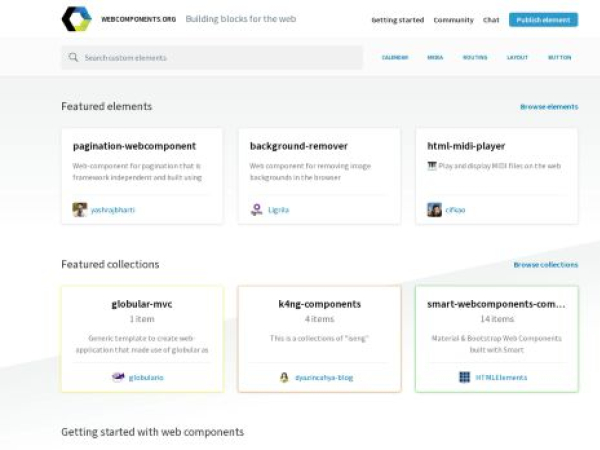
Task: Open the Getting started menu item
Action: pos(398,20)
